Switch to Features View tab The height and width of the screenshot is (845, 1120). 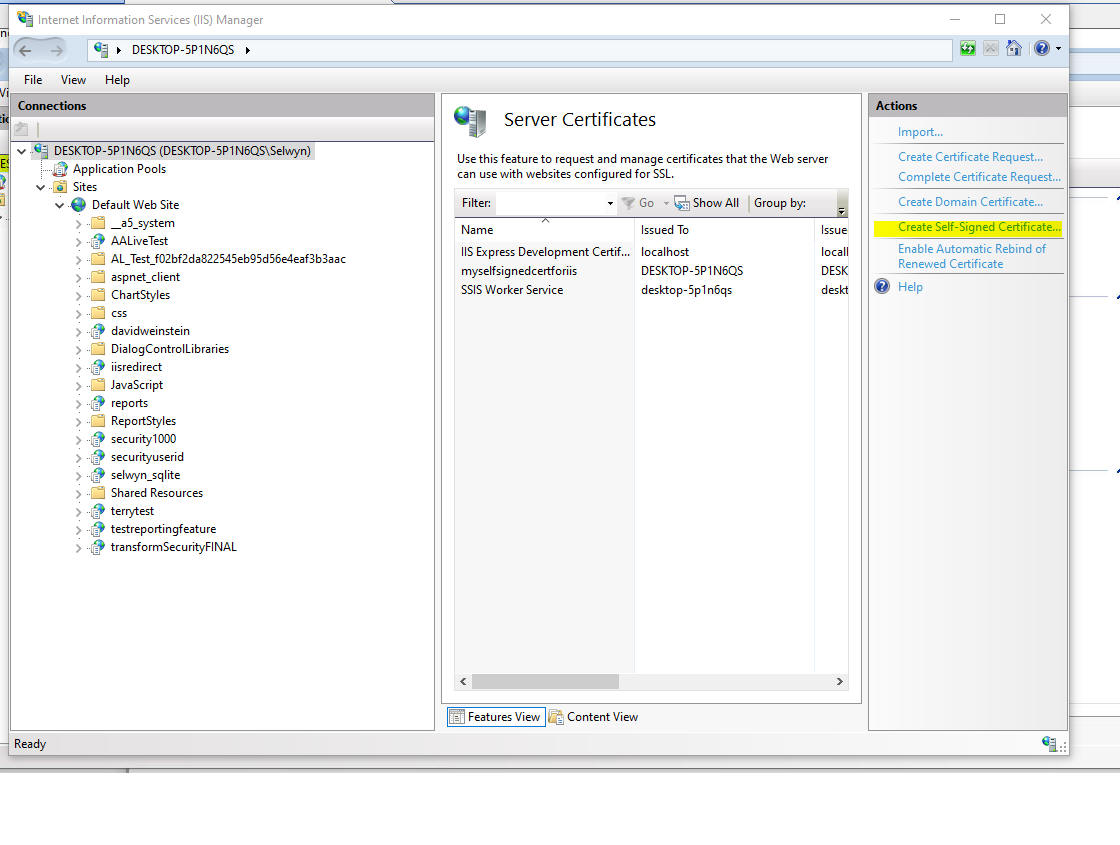[x=496, y=716]
